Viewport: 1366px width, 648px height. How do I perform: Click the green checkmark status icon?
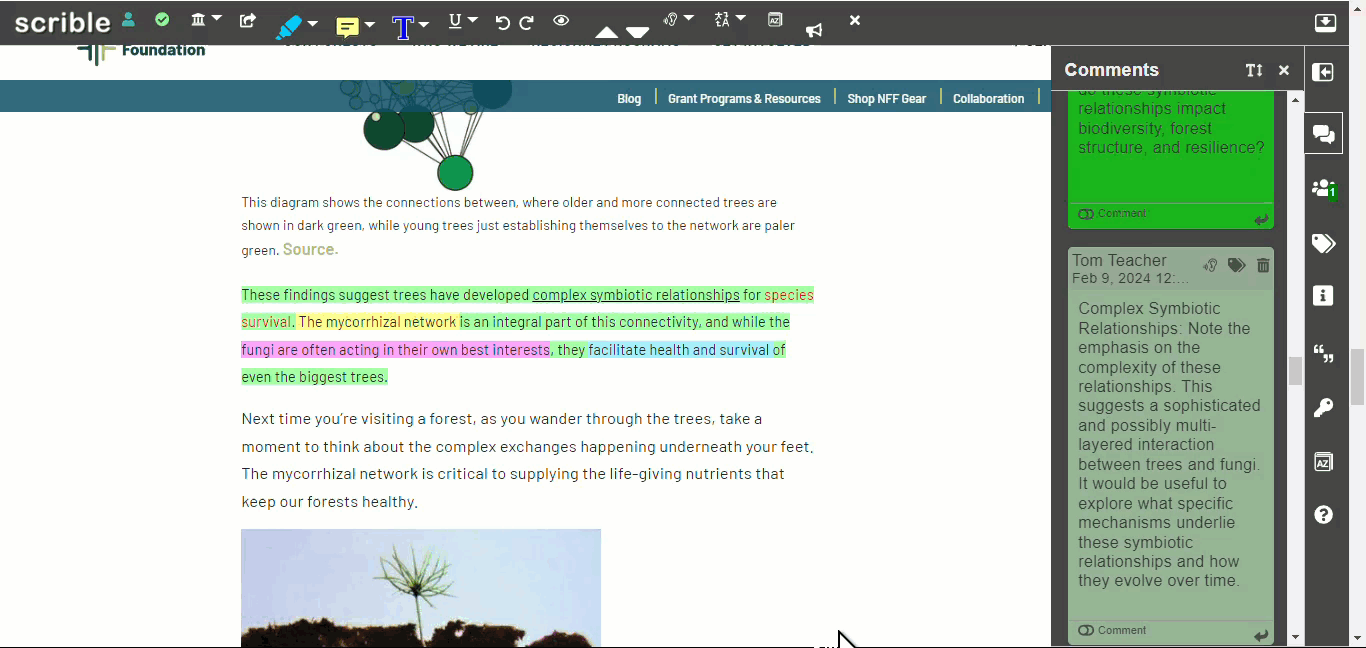pyautogui.click(x=162, y=20)
